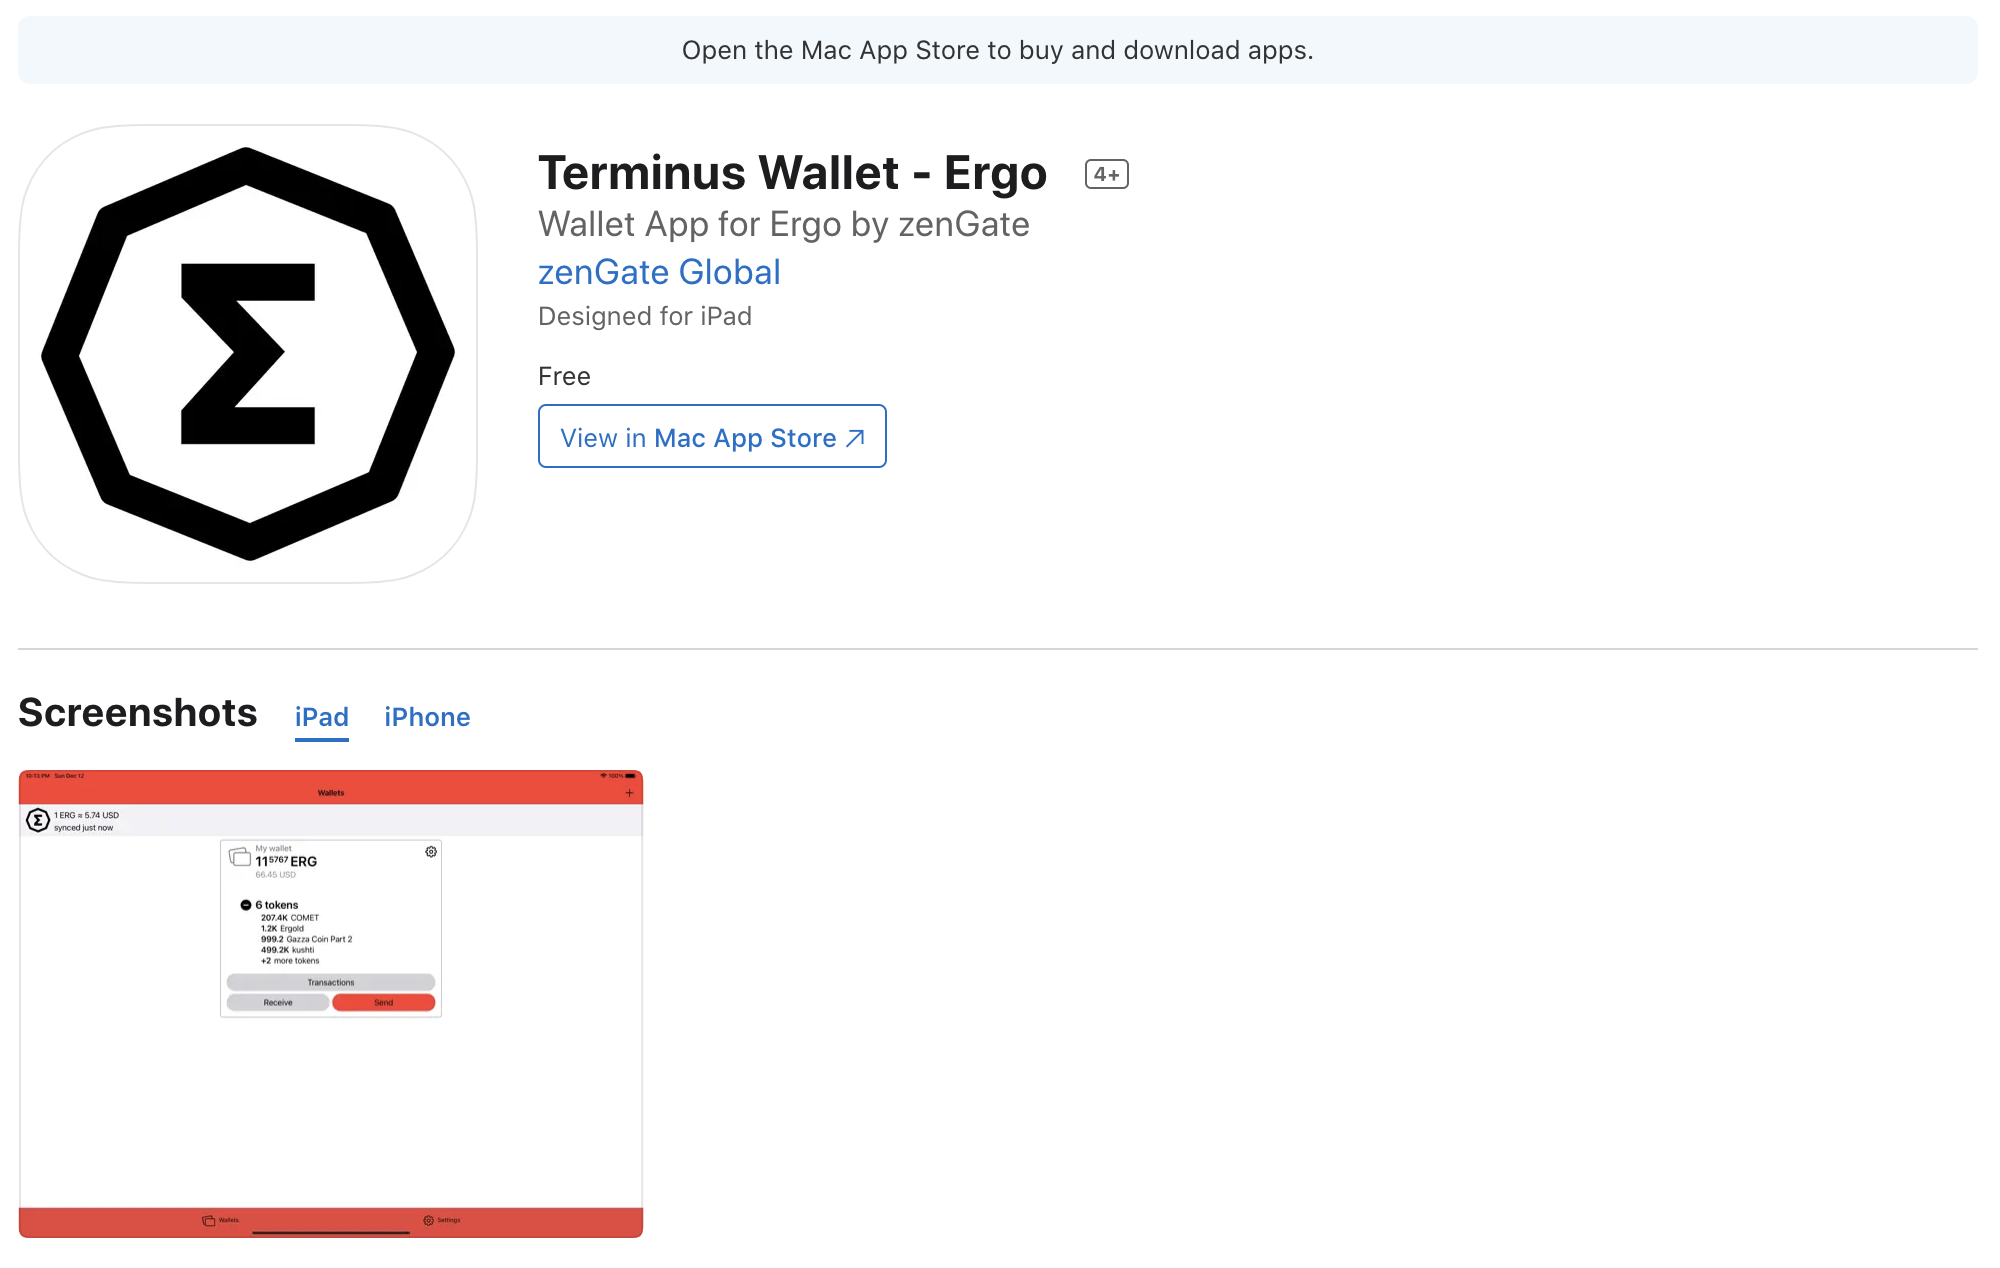Open wallet settings via the gear icon

point(430,852)
